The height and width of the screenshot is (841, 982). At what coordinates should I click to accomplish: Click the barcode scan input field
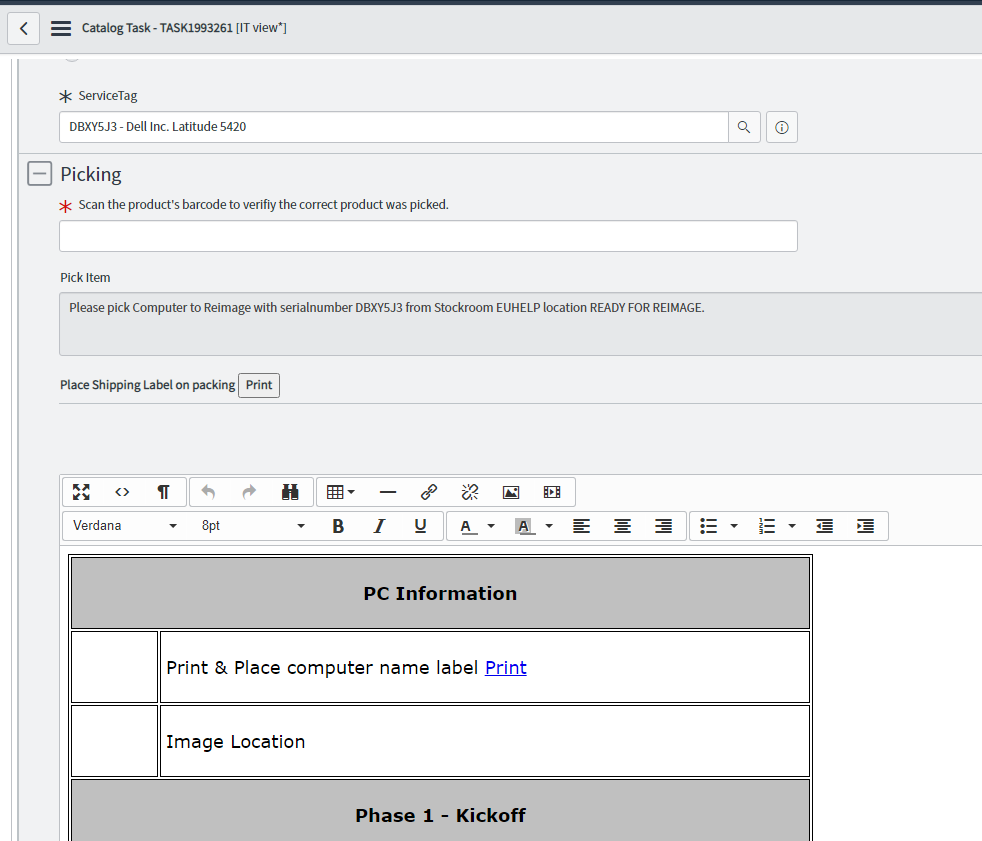tap(428, 236)
